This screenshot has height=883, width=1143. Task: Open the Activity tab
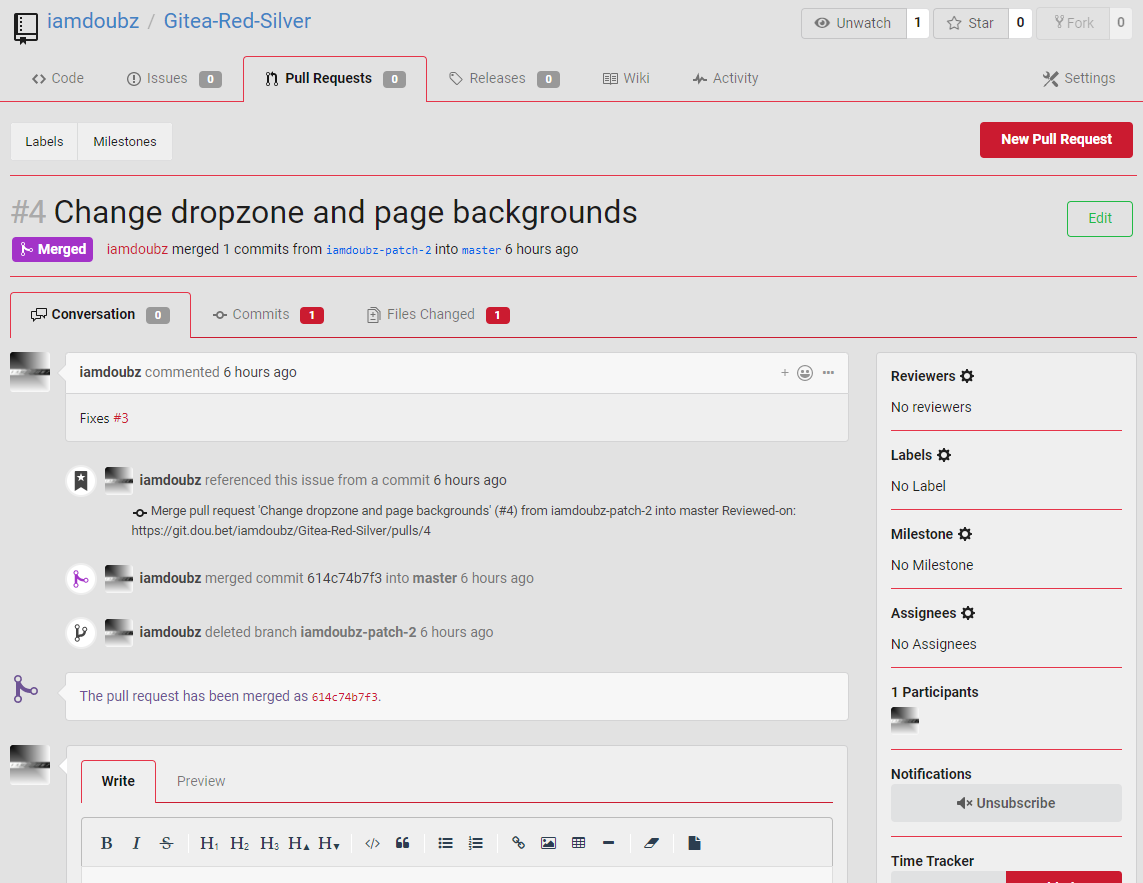(x=725, y=78)
